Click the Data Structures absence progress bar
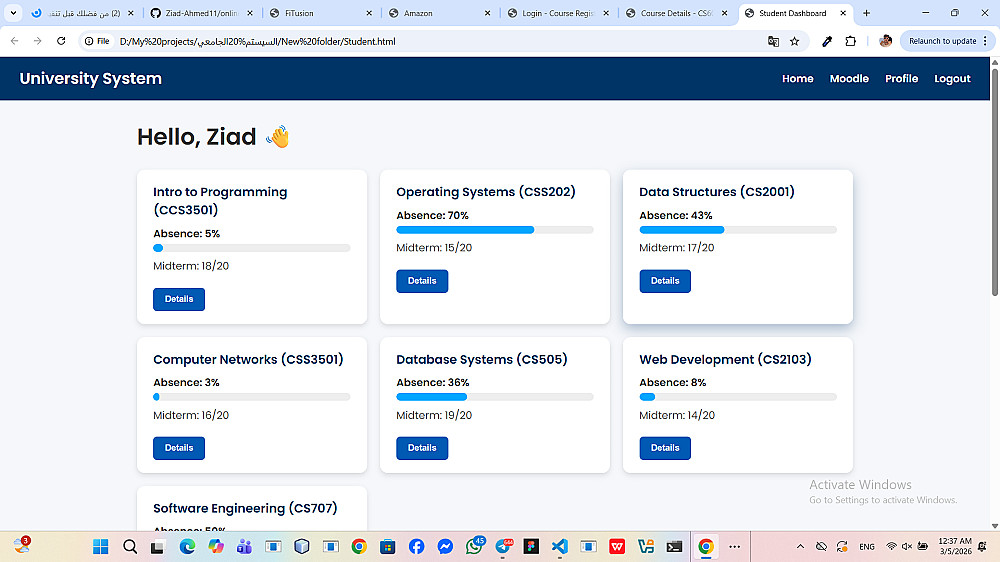This screenshot has height=562, width=1000. tap(738, 230)
